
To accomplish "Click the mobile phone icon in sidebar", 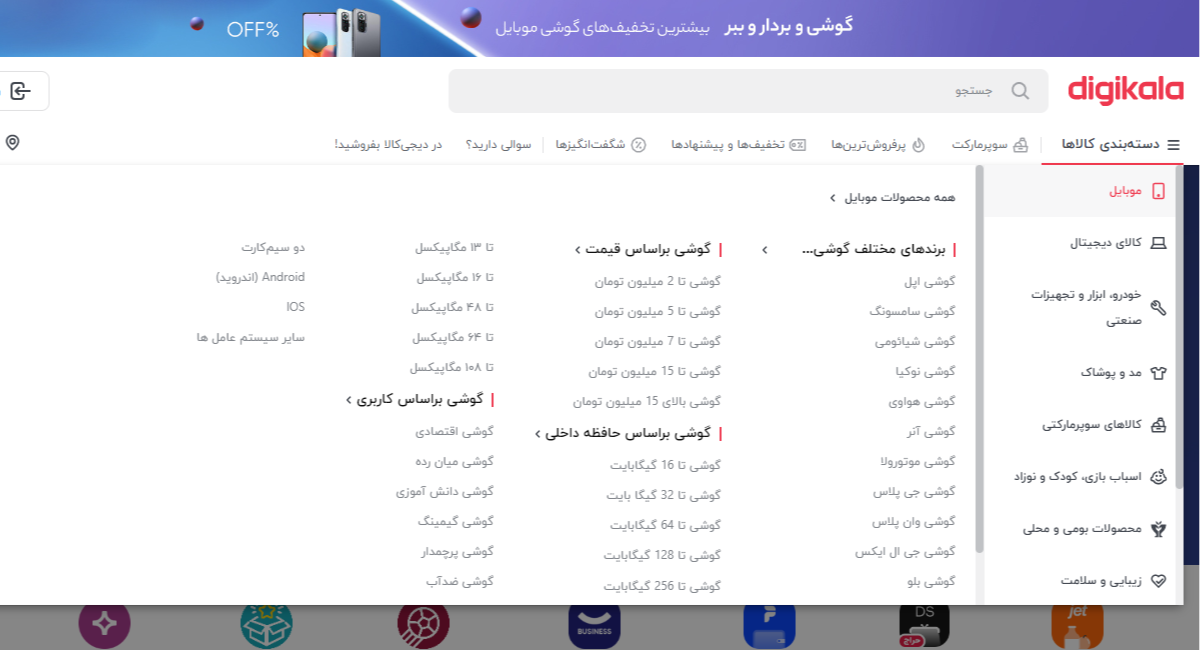I will coord(1159,191).
